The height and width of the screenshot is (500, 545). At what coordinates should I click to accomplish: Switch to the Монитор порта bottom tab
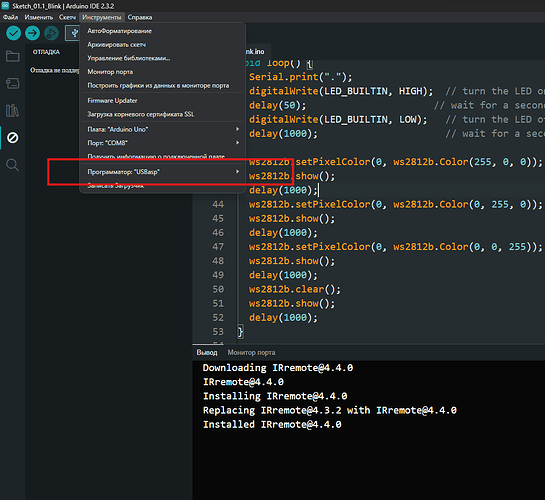tap(251, 352)
